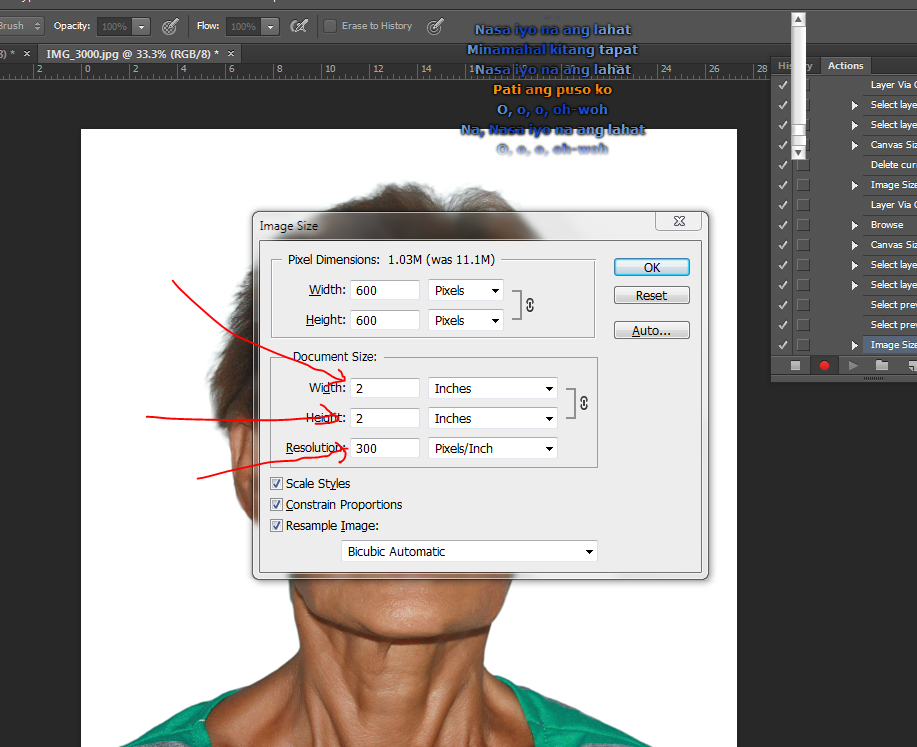The width and height of the screenshot is (917, 747).
Task: Click OK in Image Size dialog
Action: coord(651,267)
